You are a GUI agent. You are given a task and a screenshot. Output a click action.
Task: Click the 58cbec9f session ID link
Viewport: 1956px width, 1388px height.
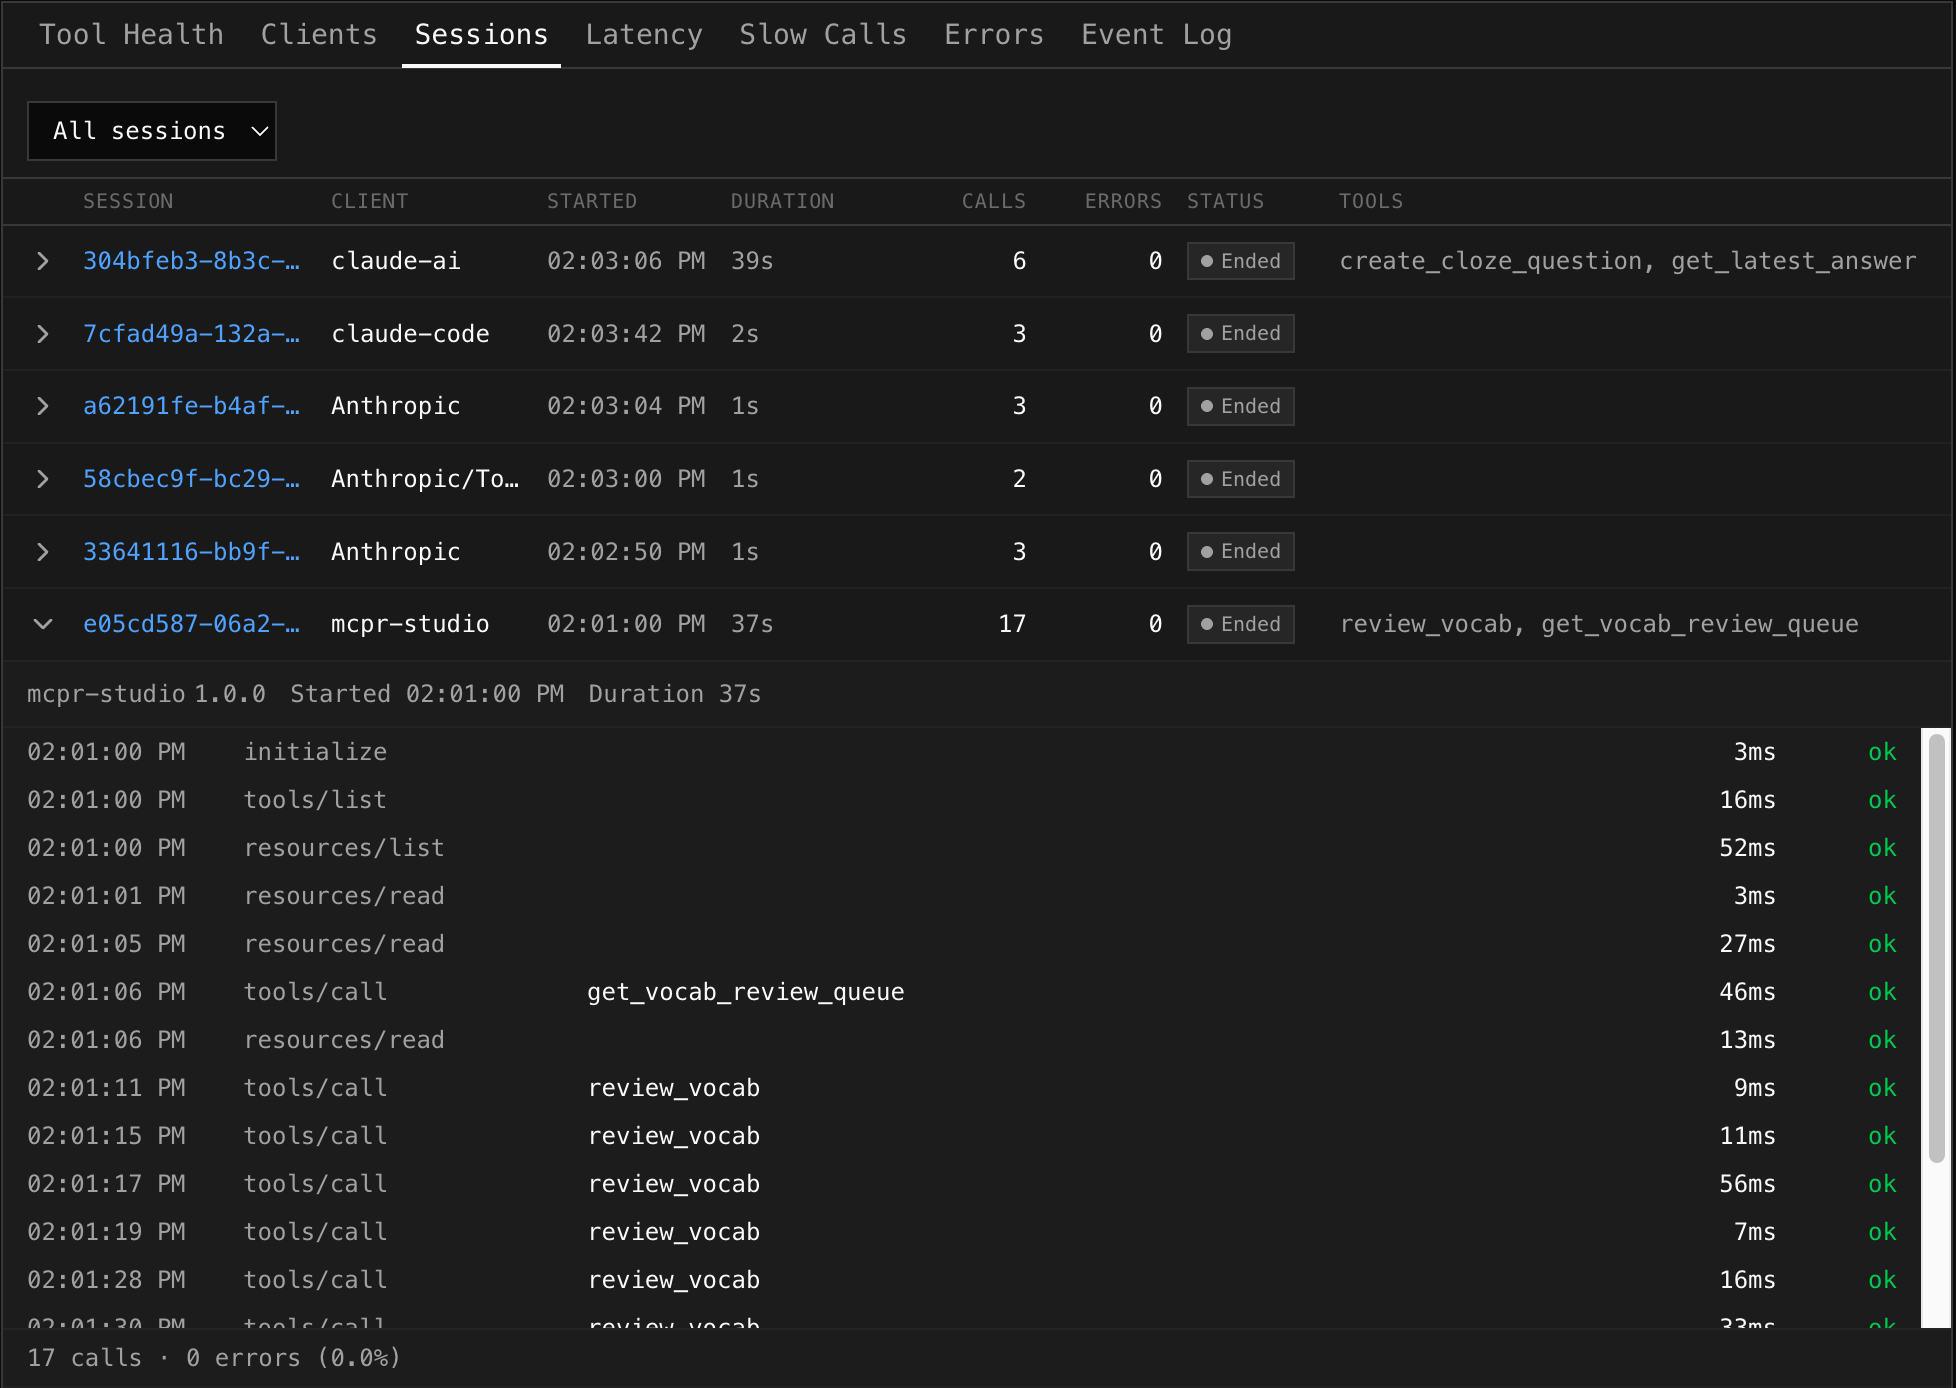(190, 478)
